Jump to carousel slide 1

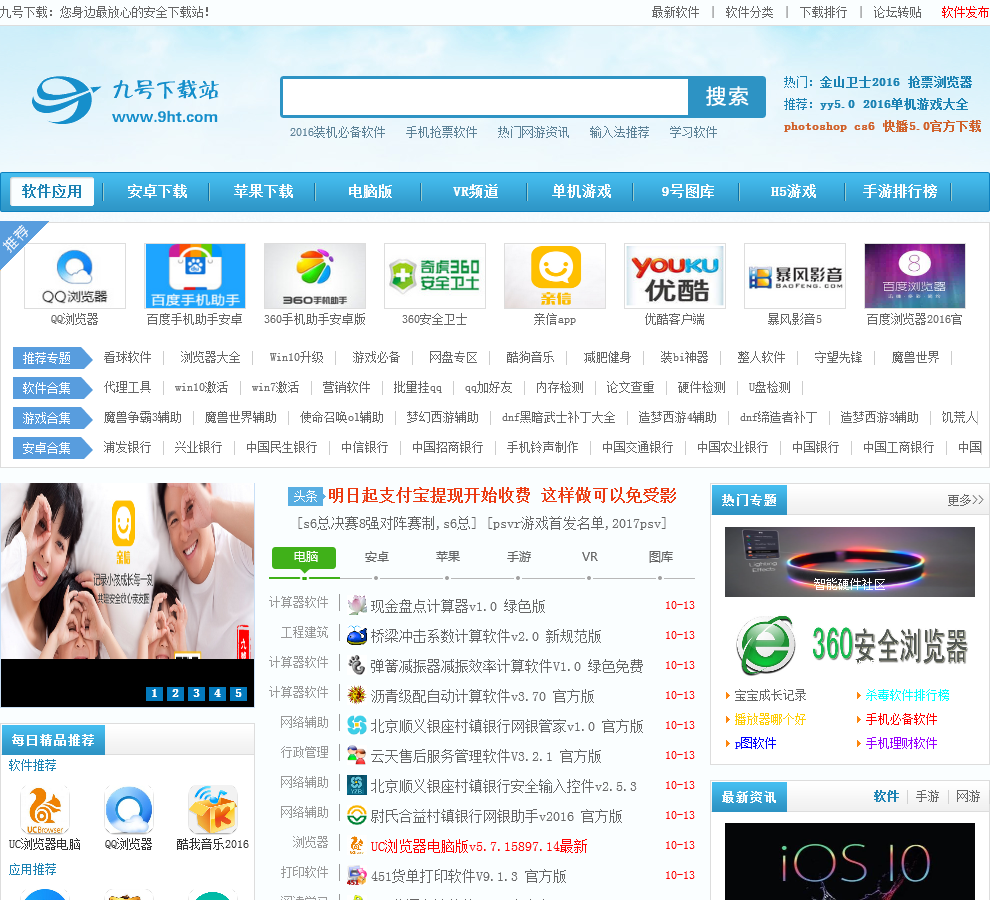[154, 693]
